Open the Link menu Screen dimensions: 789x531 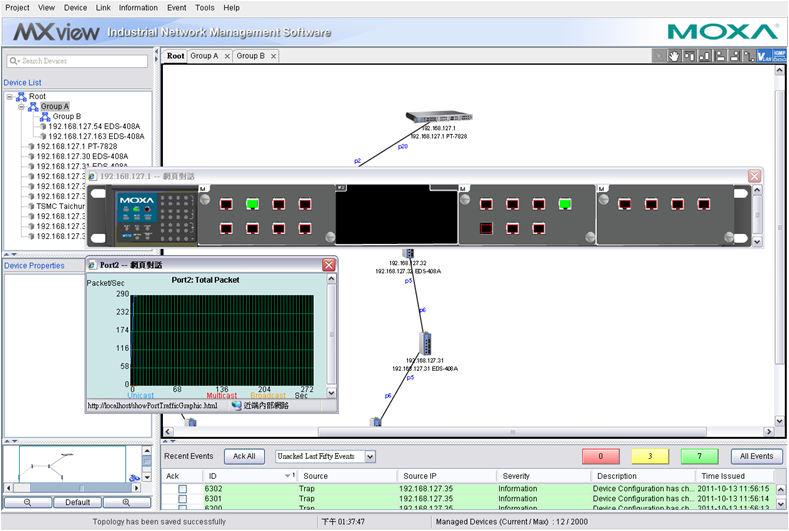click(x=103, y=8)
